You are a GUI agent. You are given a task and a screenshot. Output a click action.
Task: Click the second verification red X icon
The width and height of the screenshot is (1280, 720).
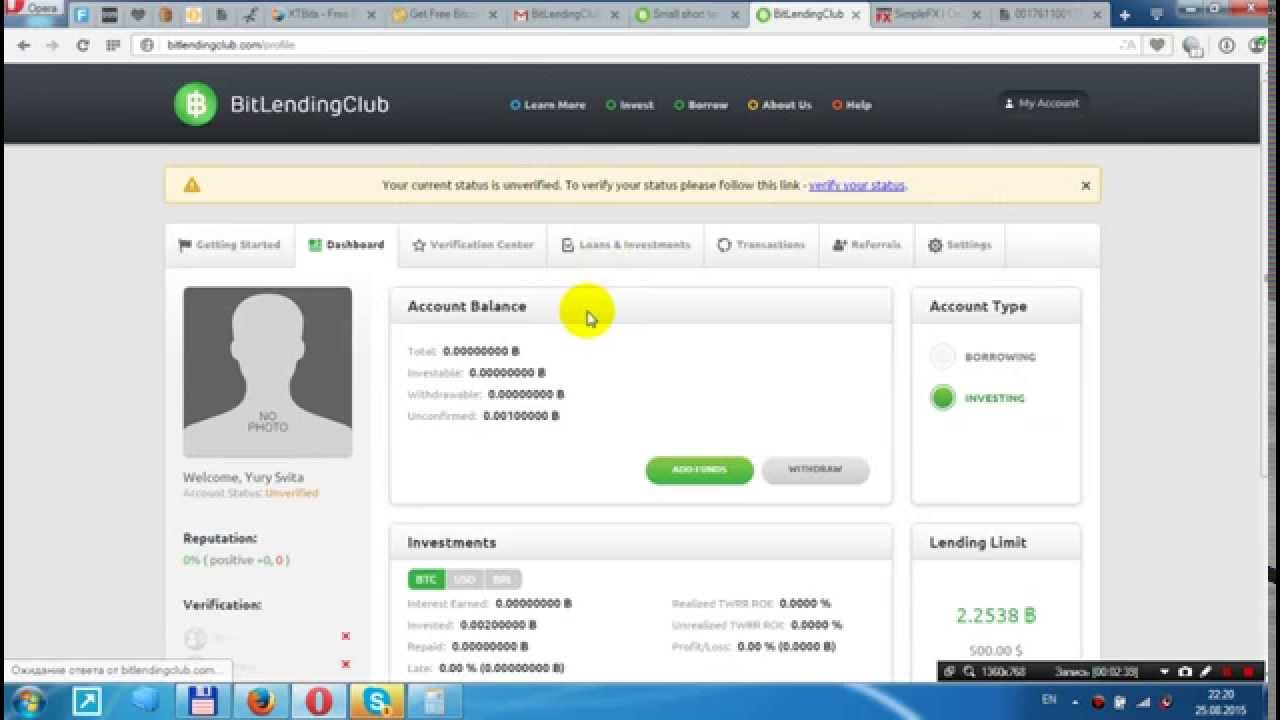pos(346,664)
